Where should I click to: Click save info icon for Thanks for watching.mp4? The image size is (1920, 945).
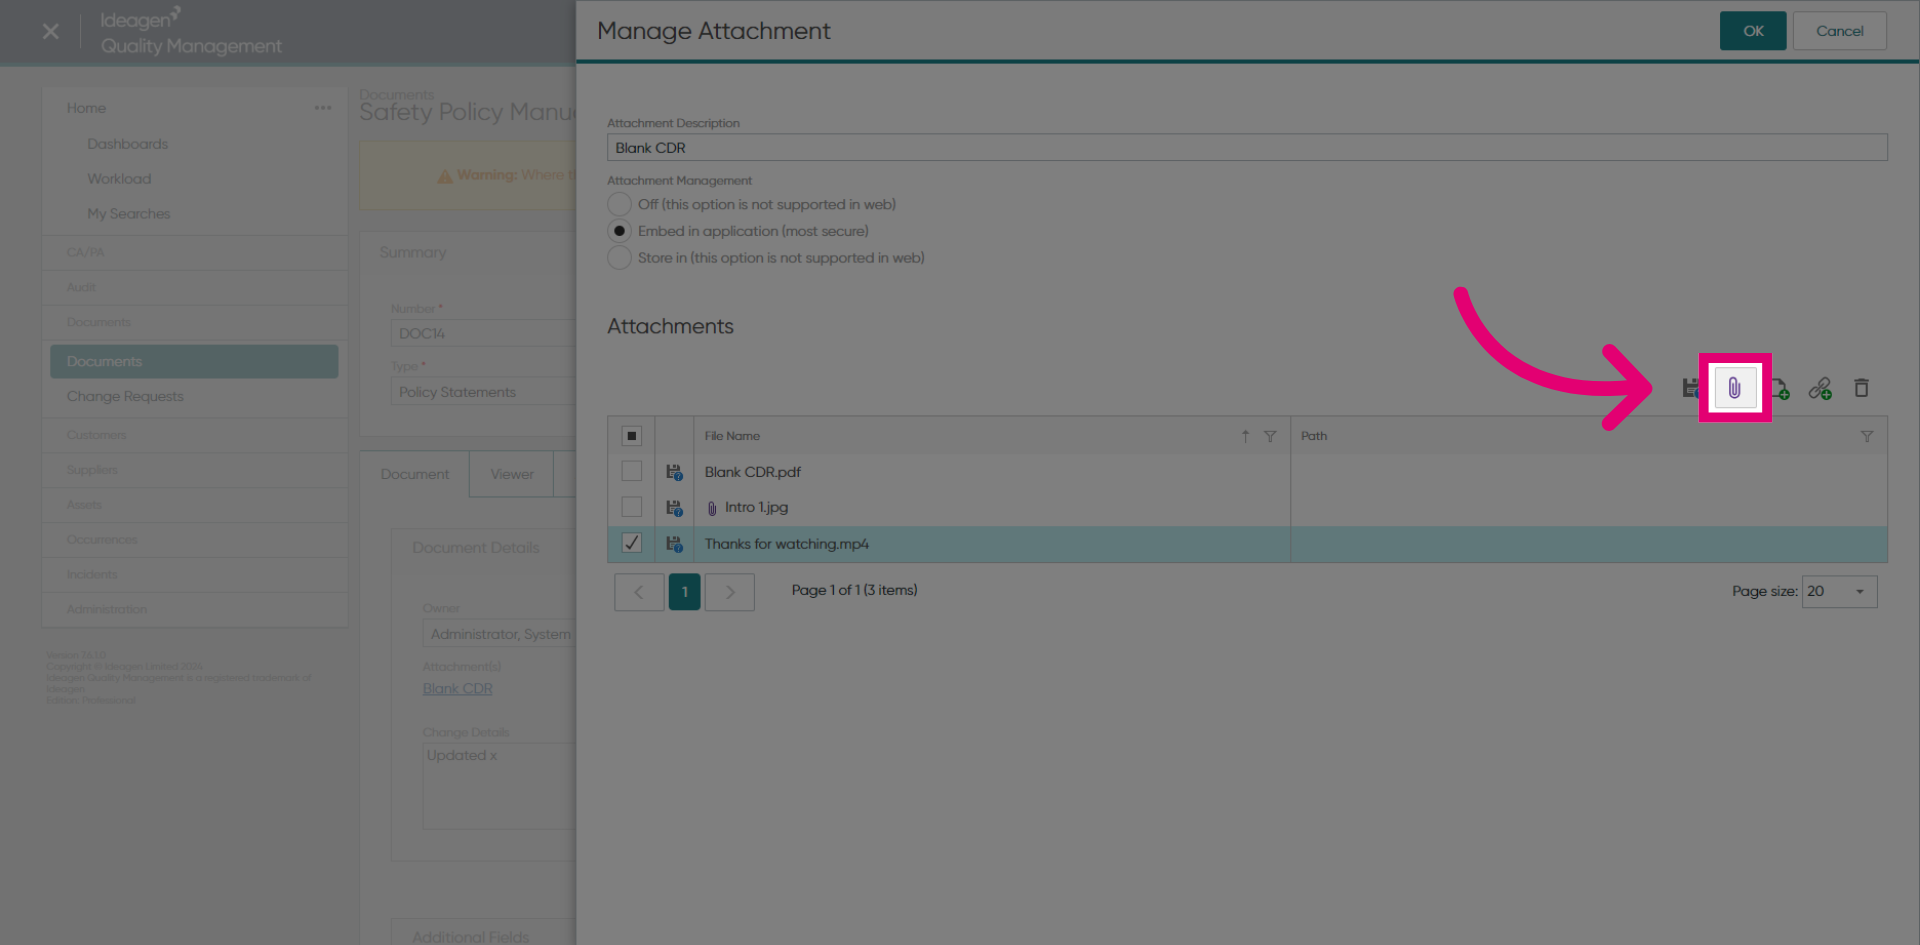point(674,544)
